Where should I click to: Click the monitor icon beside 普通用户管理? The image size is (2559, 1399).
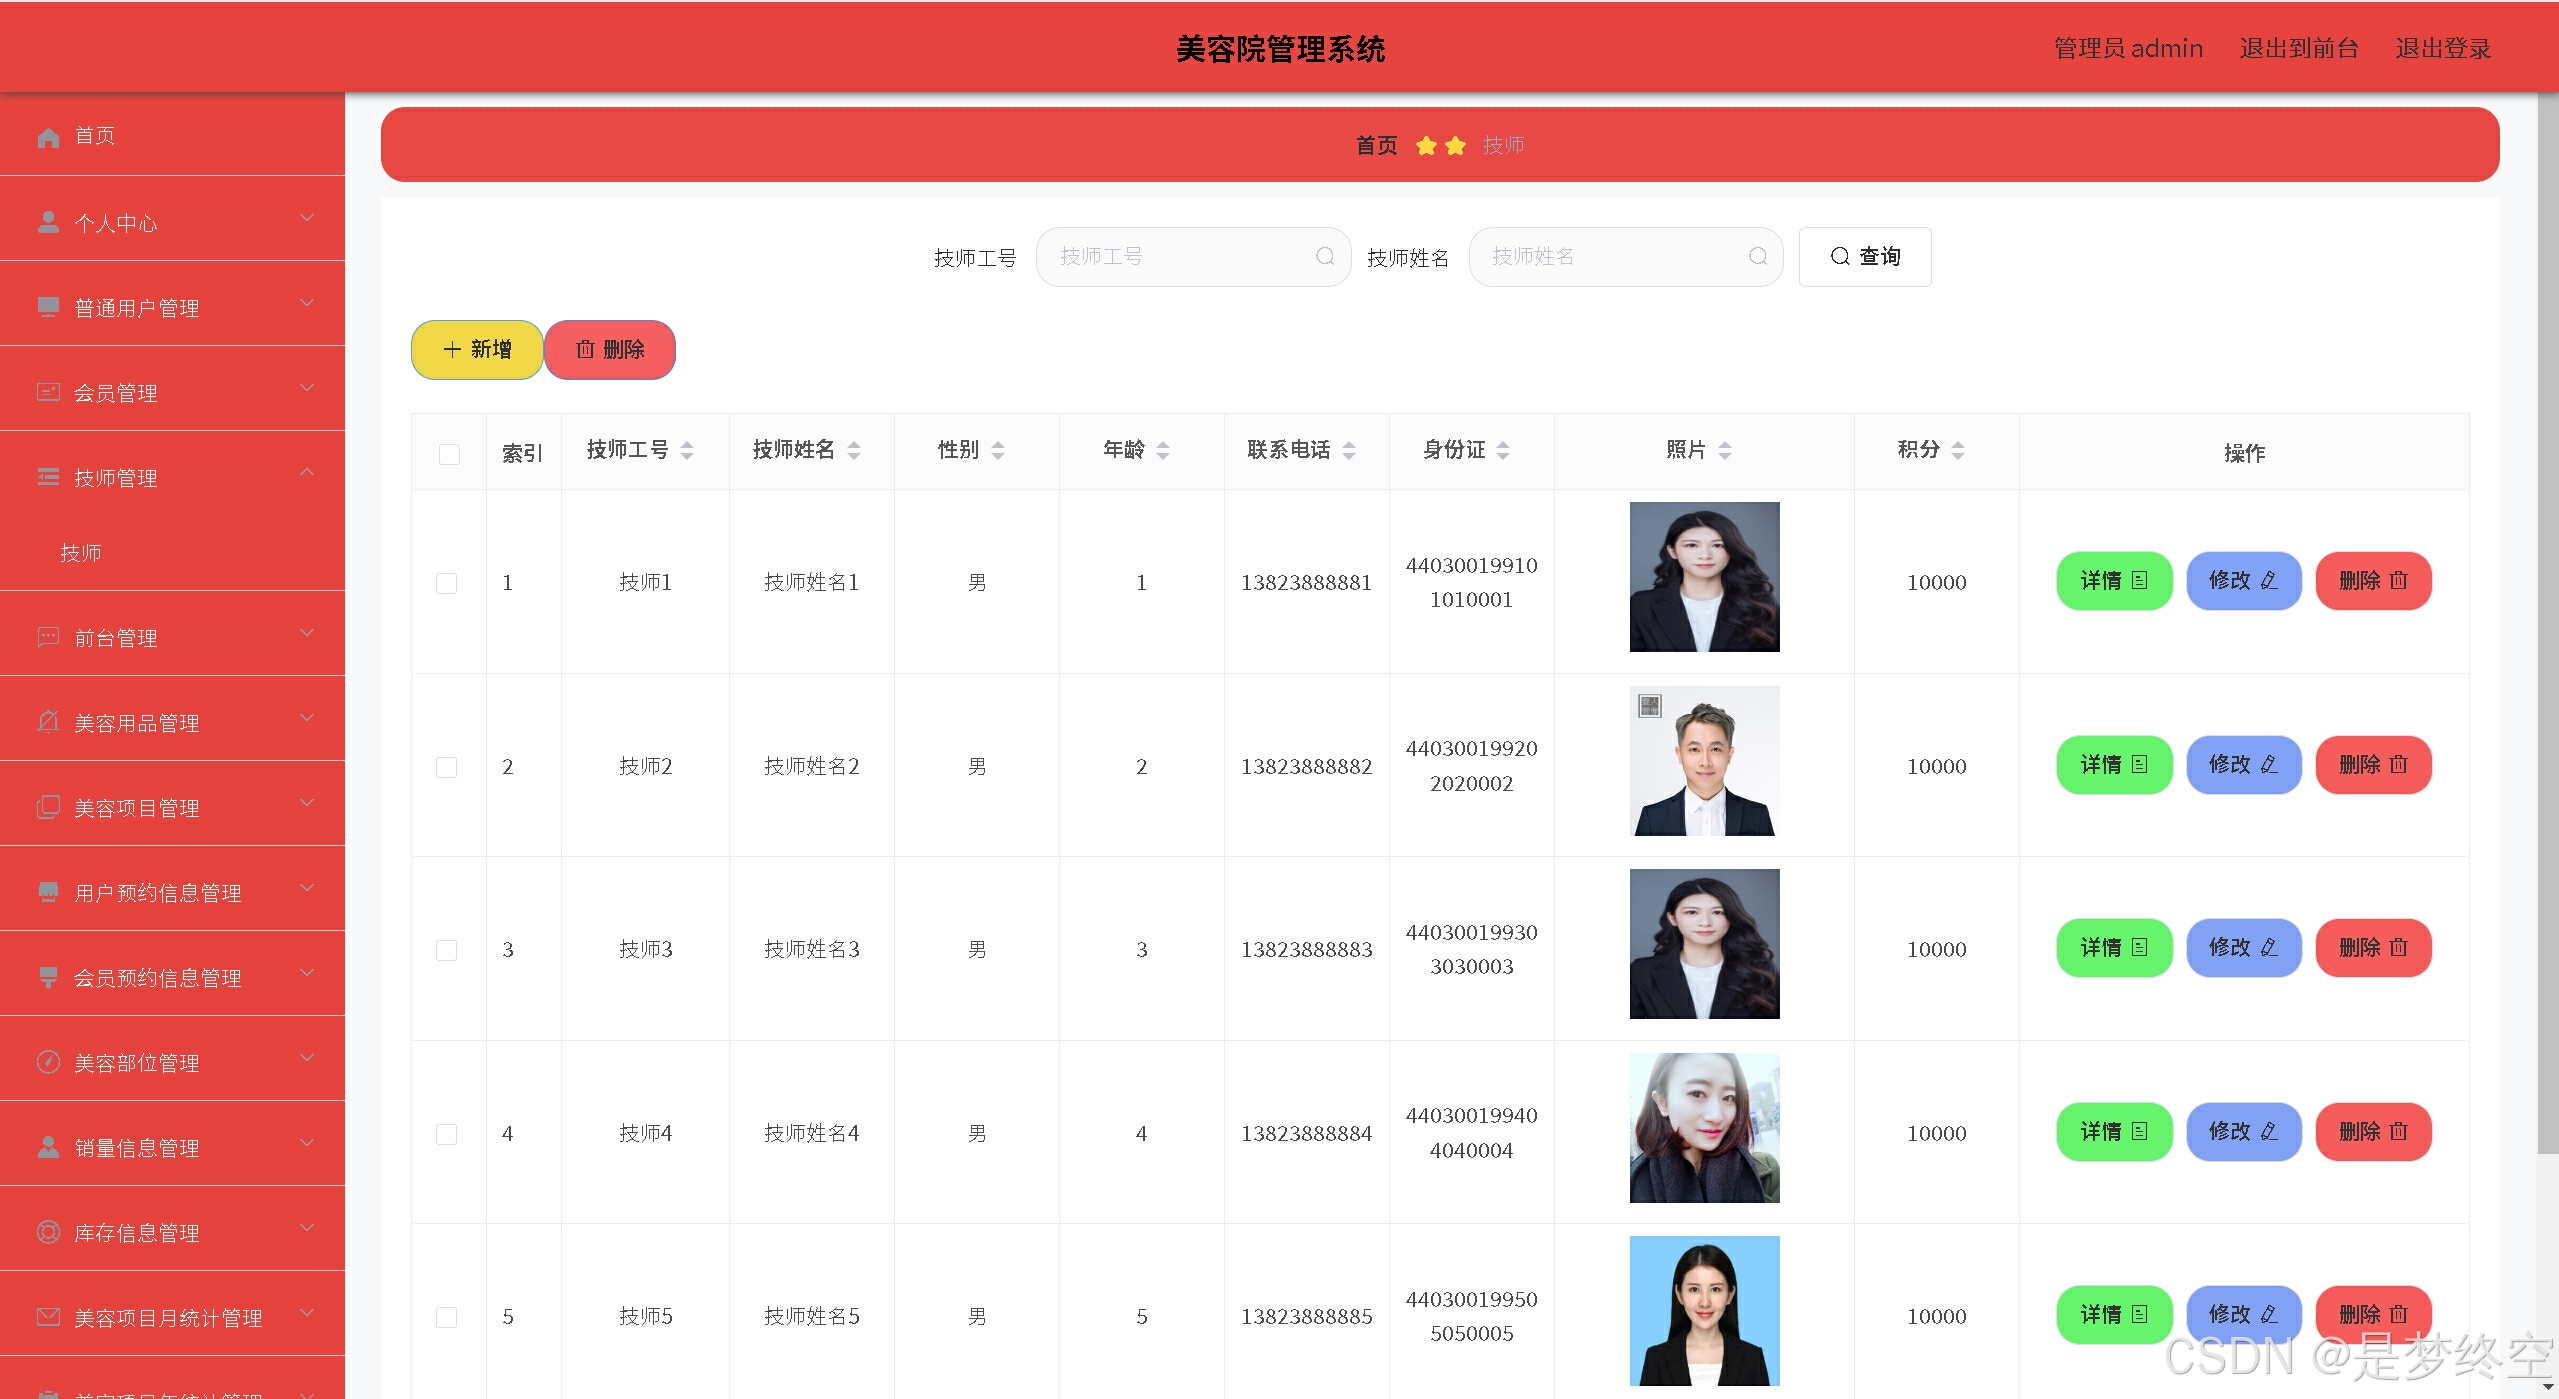pos(48,307)
